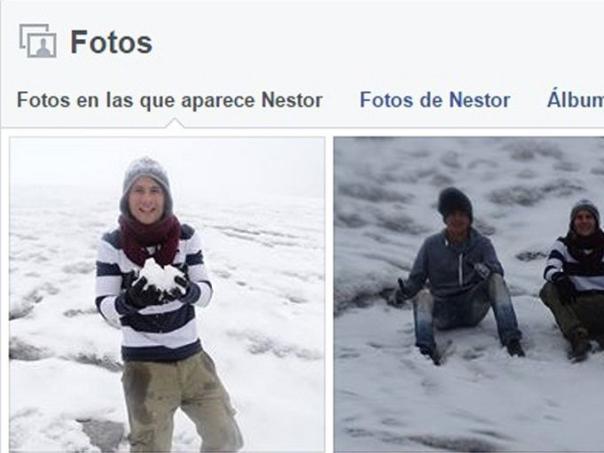Click the khaki pants in the first photo
604x453 pixels.
[x=181, y=403]
